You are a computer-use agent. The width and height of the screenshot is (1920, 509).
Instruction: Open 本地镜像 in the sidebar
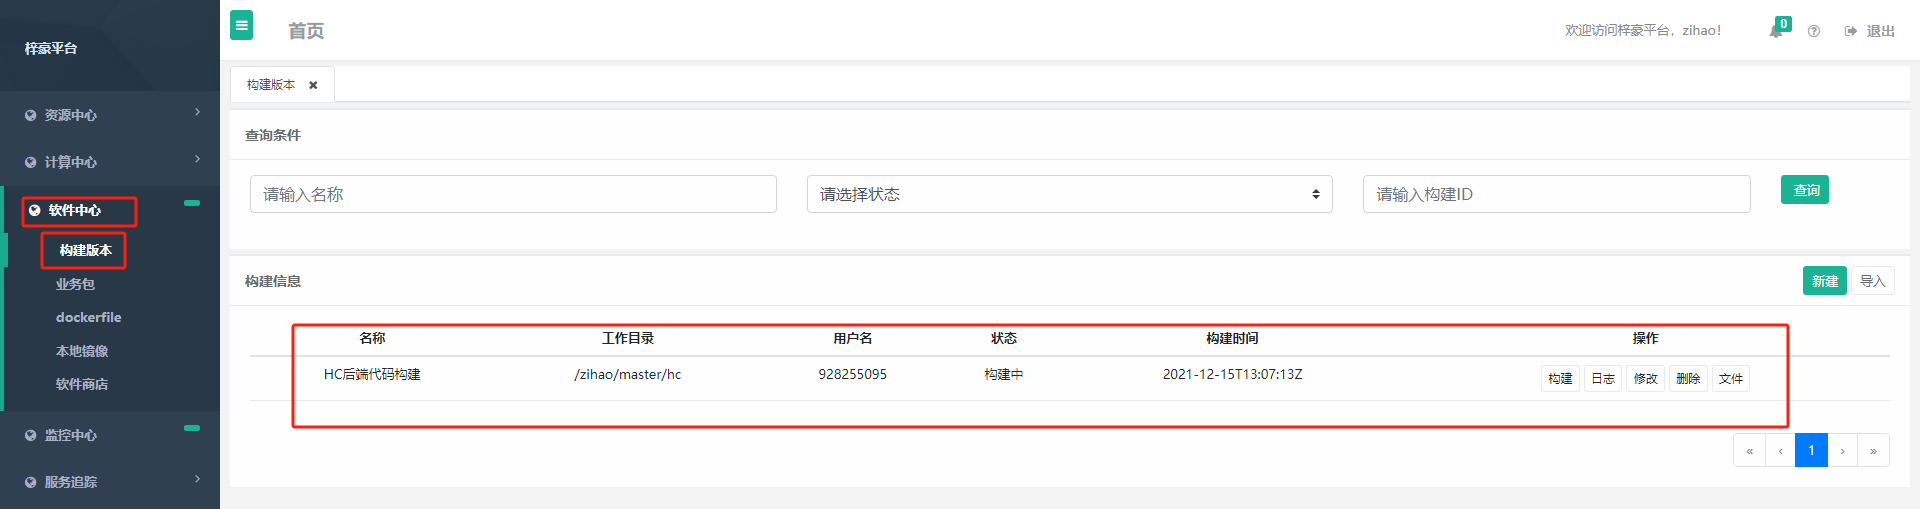[x=82, y=351]
